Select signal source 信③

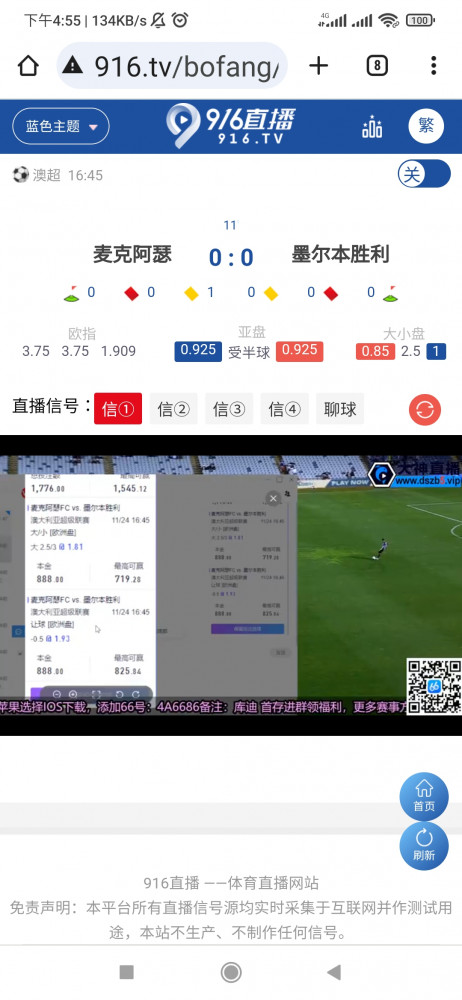[x=229, y=409]
